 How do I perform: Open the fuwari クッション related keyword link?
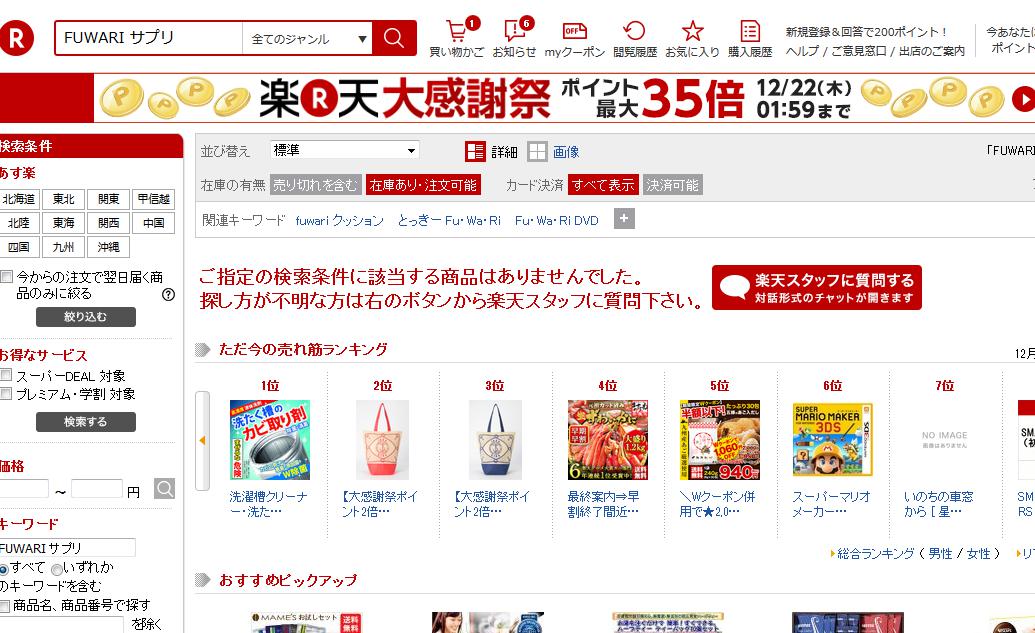tap(339, 220)
